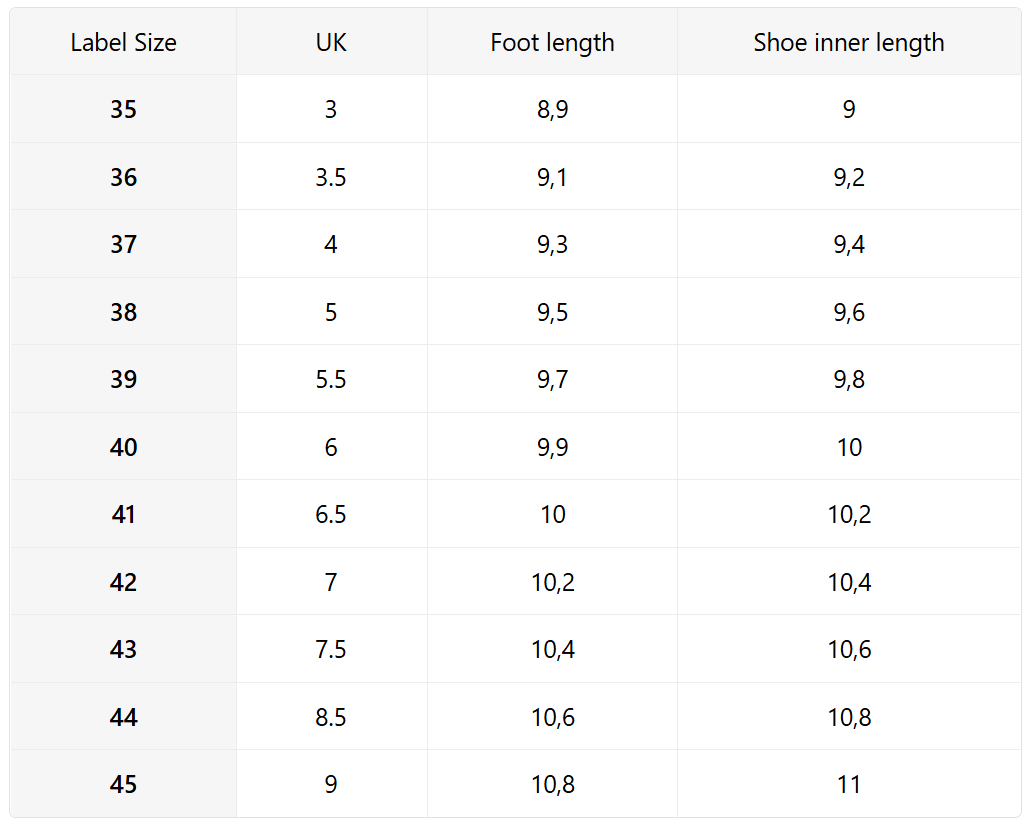The height and width of the screenshot is (829, 1032).
Task: Select label size 35 cell
Action: 123,110
